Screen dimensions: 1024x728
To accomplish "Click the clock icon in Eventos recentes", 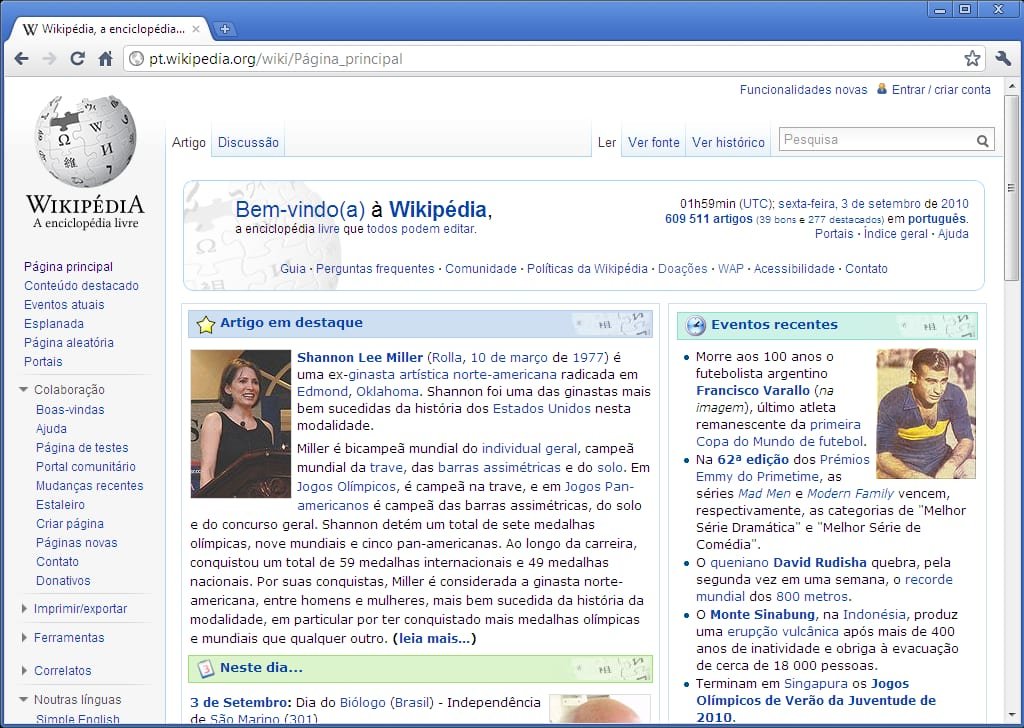I will [x=696, y=325].
